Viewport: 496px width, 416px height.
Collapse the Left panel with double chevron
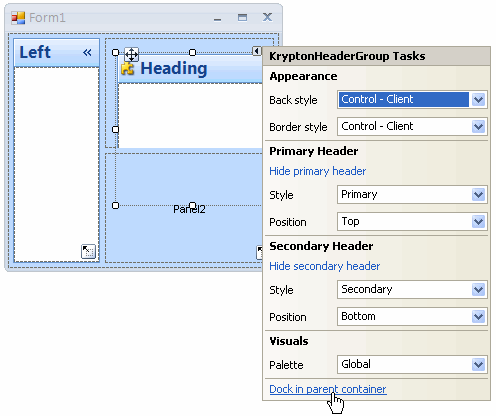click(x=87, y=52)
